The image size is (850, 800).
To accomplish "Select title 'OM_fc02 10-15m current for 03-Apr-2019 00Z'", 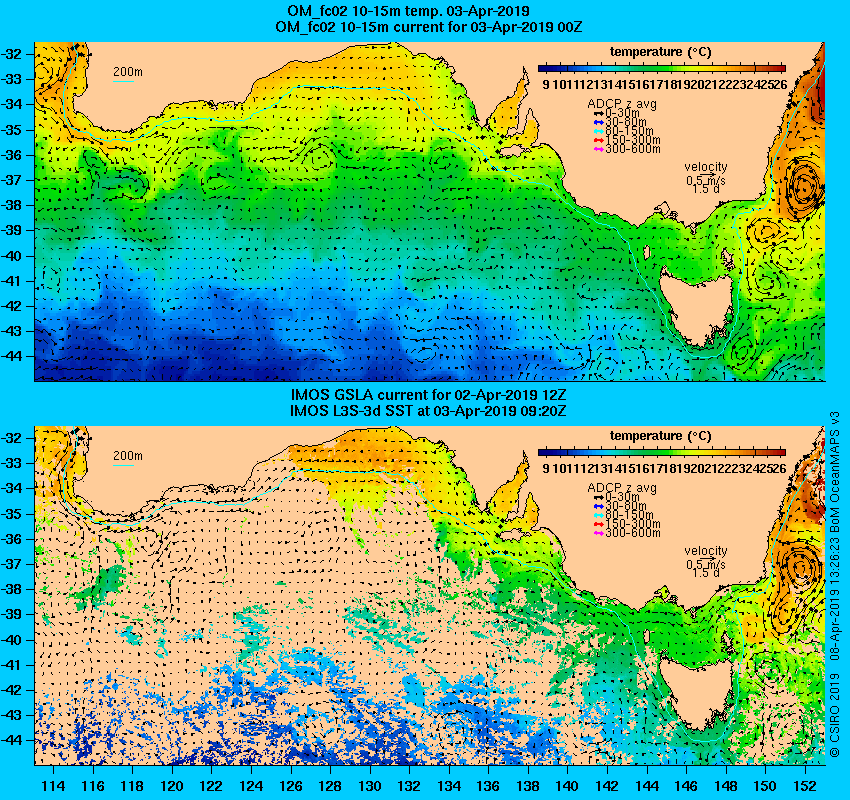I will point(428,27).
